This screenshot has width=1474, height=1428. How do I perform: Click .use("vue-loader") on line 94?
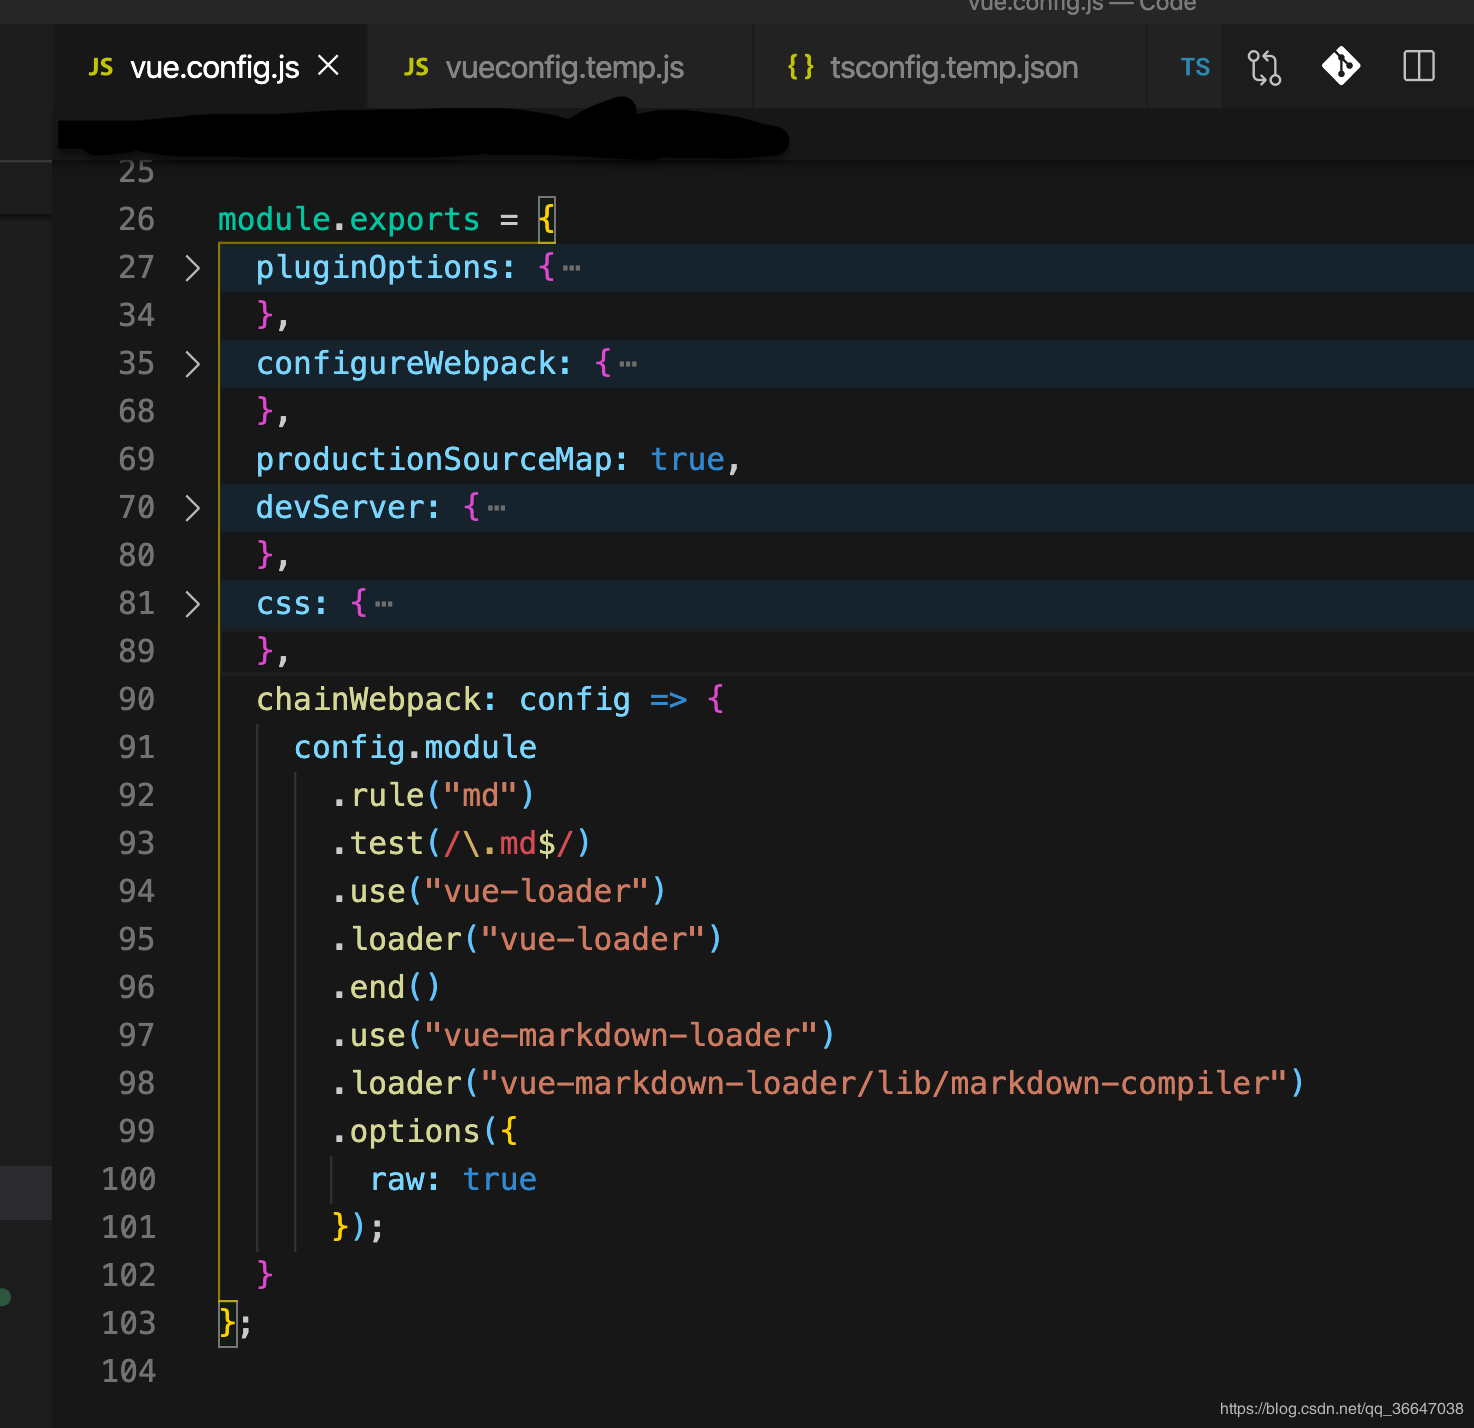[x=499, y=891]
